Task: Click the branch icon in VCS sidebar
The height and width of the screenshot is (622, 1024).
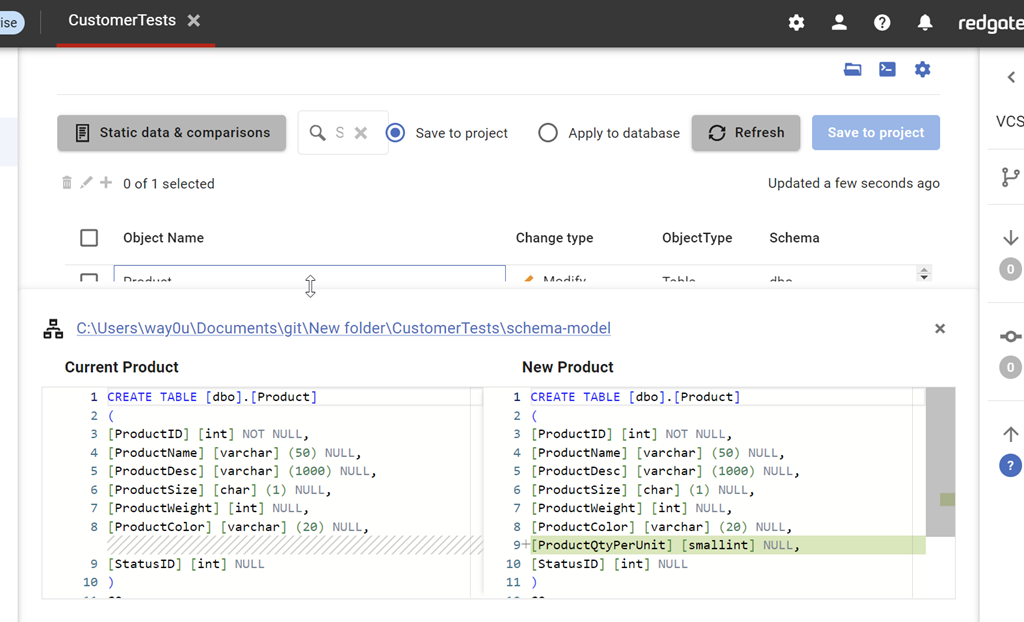Action: point(1010,177)
